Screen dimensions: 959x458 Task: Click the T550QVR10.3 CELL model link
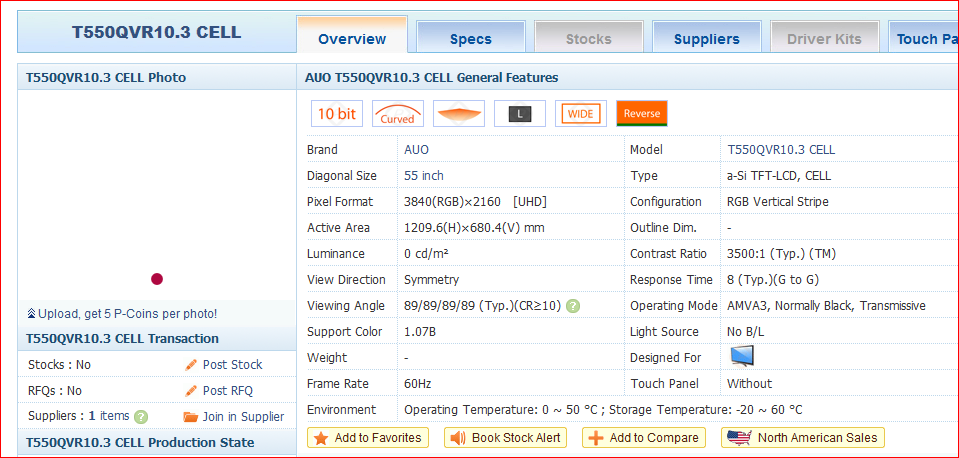point(781,150)
